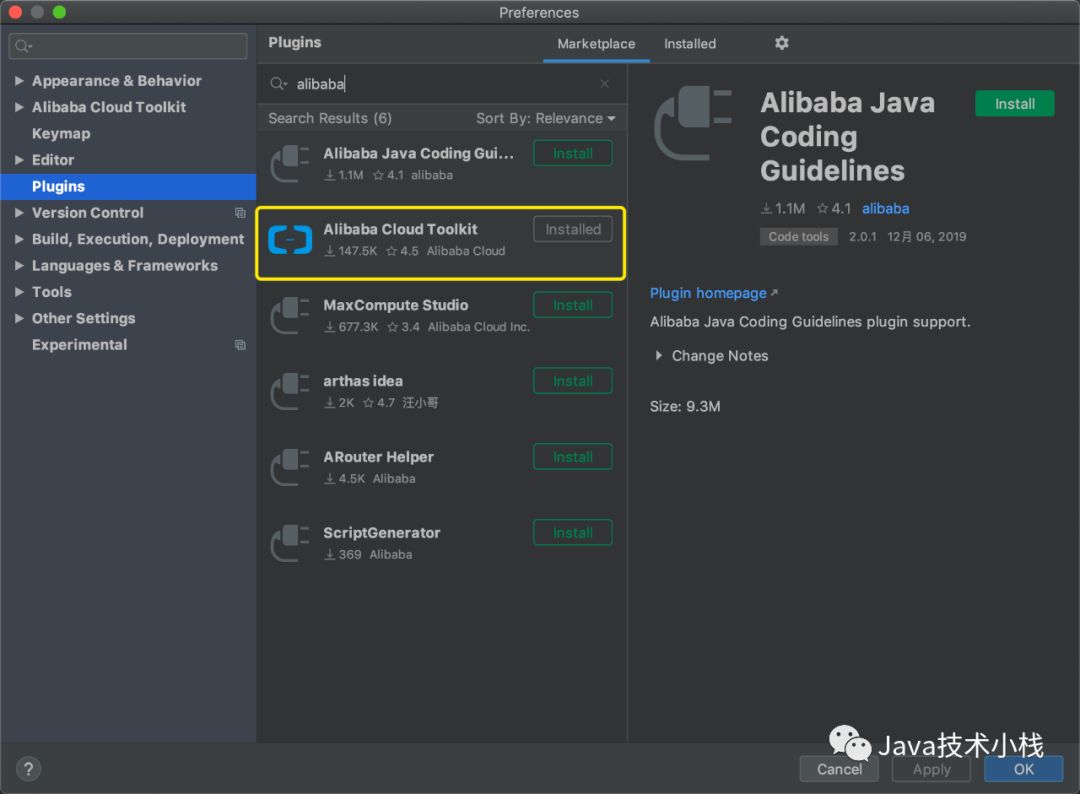Focus the plugin search field containing alibaba
The image size is (1080, 794).
[441, 84]
